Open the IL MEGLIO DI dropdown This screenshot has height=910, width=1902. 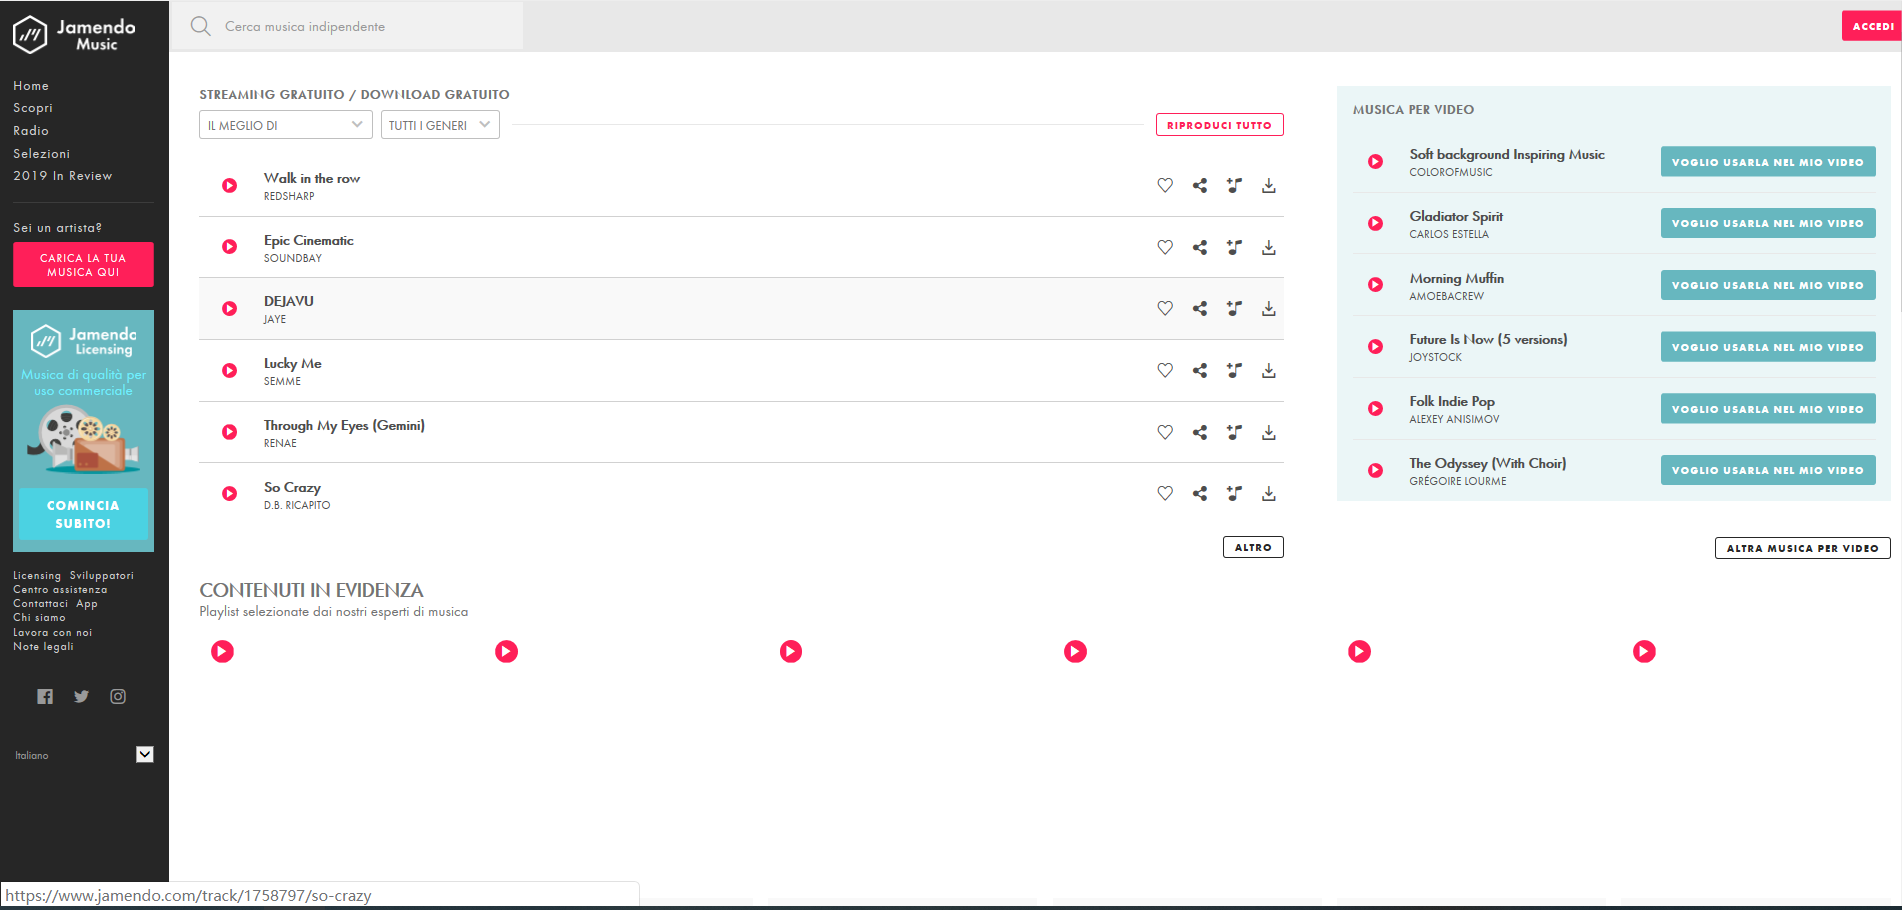coord(286,125)
